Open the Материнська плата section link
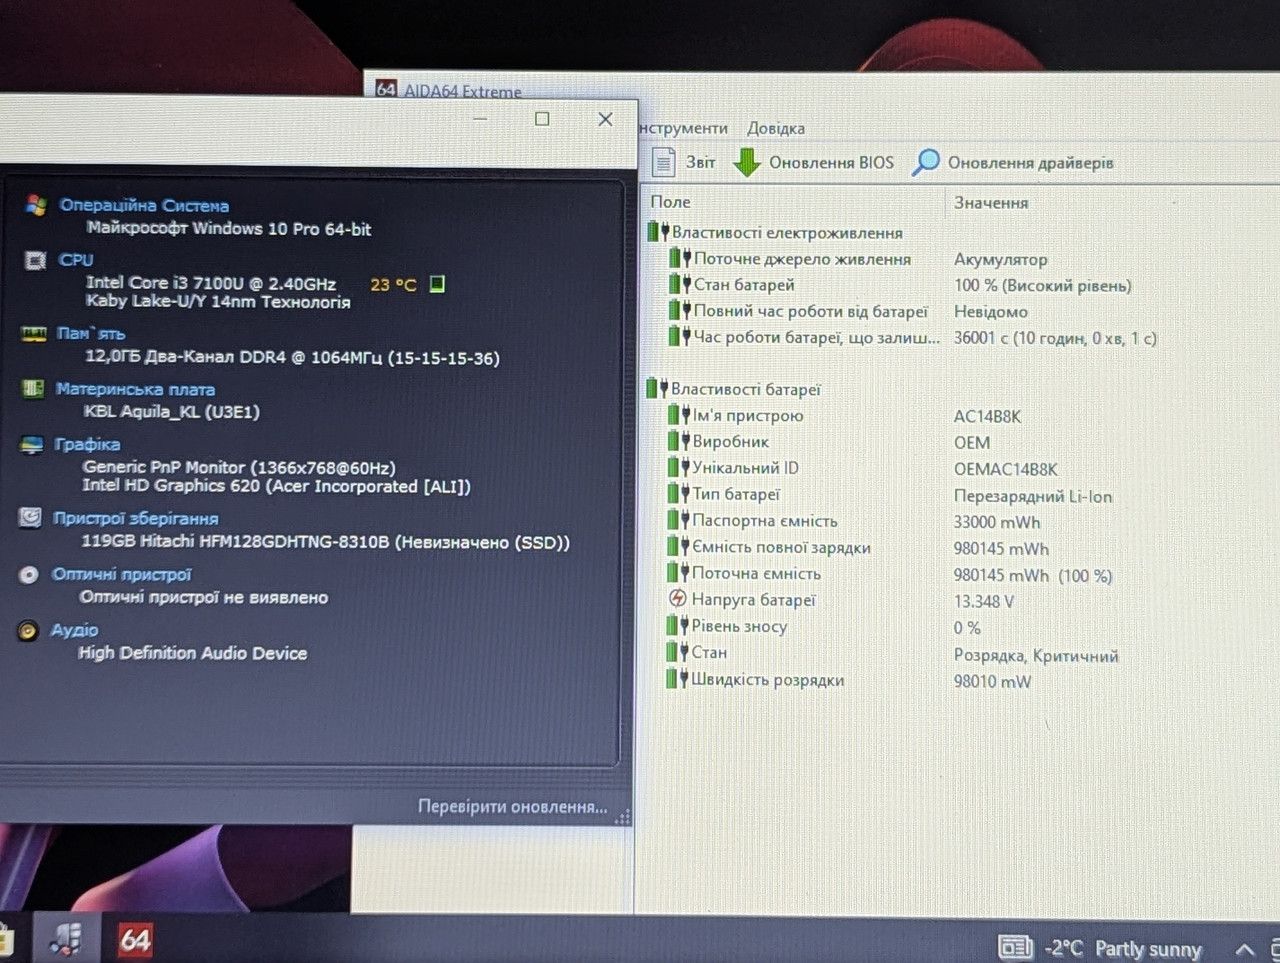This screenshot has height=963, width=1280. [135, 389]
